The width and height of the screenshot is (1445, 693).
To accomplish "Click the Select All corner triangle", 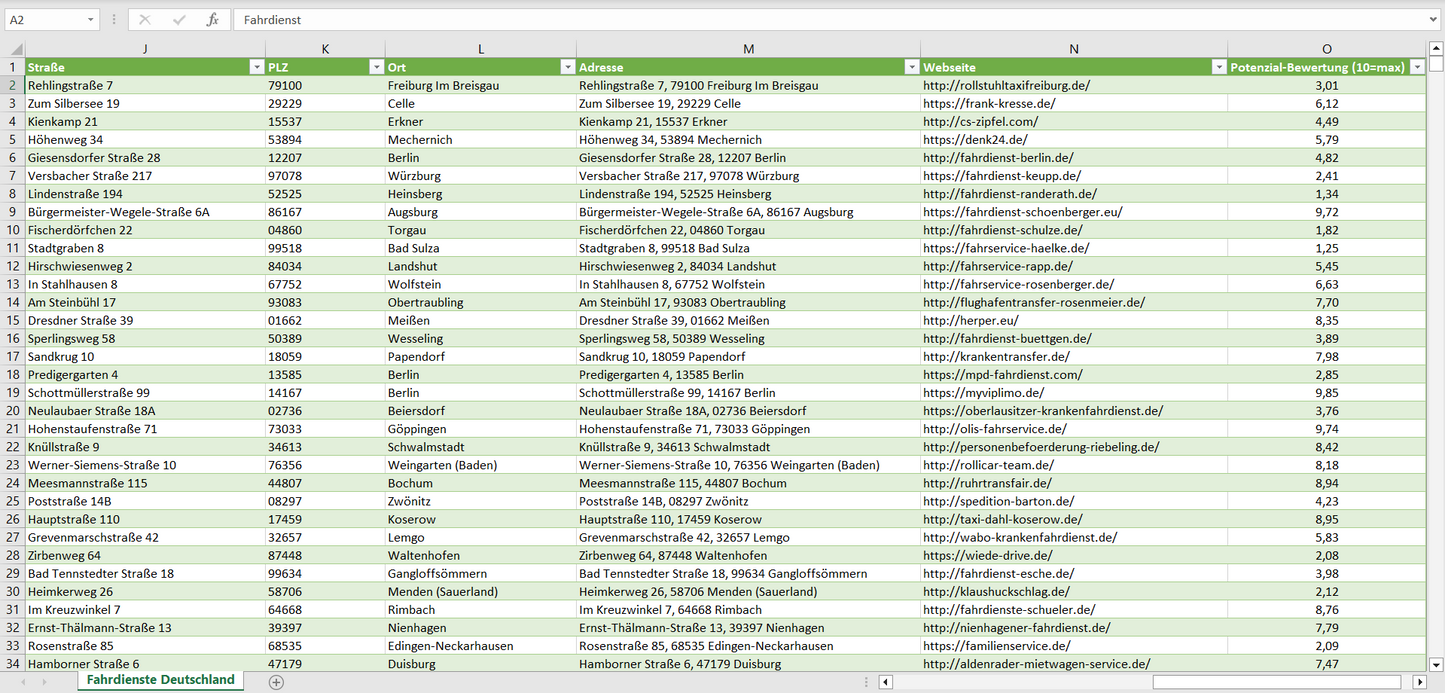I will pyautogui.click(x=14, y=49).
